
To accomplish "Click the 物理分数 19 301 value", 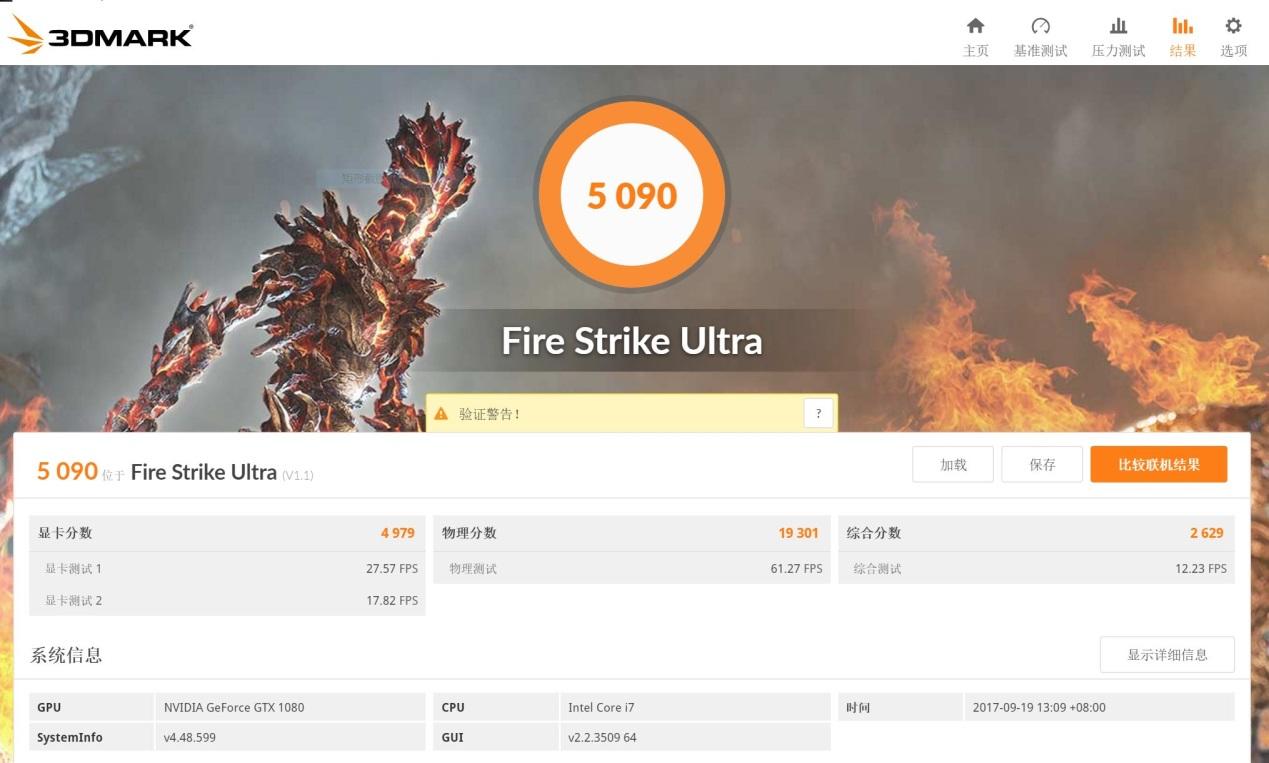I will click(x=798, y=533).
